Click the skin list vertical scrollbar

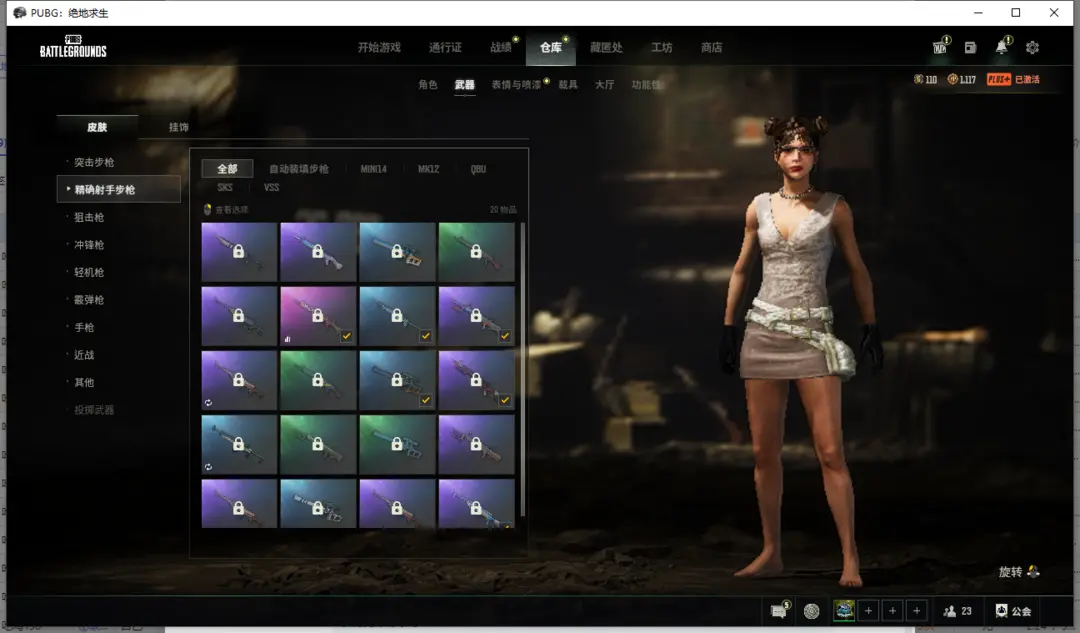pos(522,300)
